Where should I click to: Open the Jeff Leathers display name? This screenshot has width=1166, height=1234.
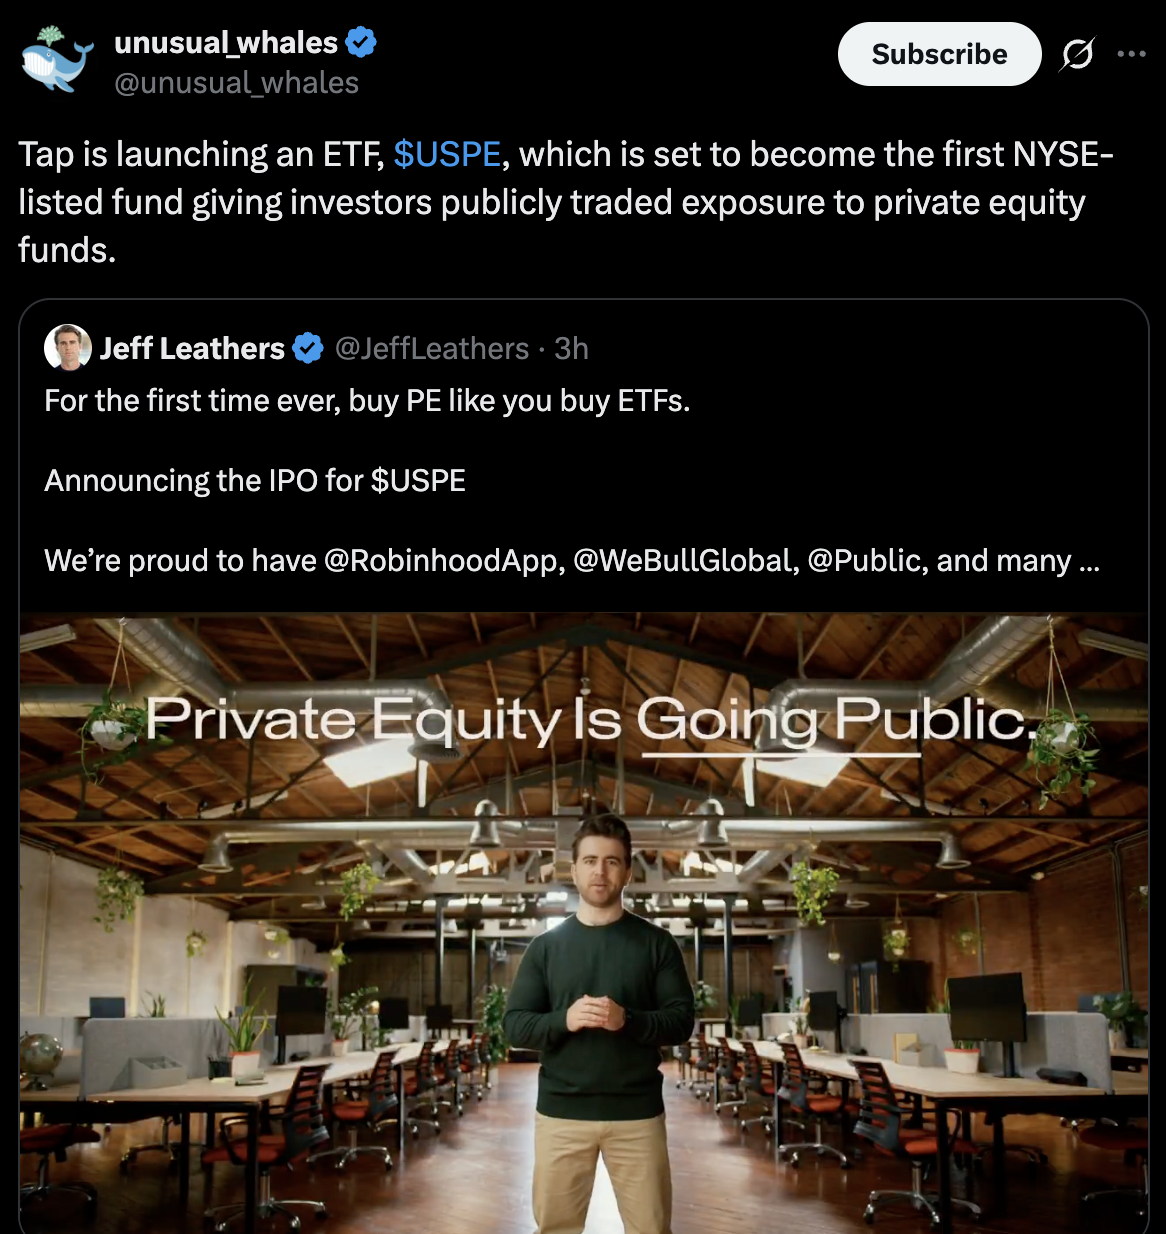192,348
